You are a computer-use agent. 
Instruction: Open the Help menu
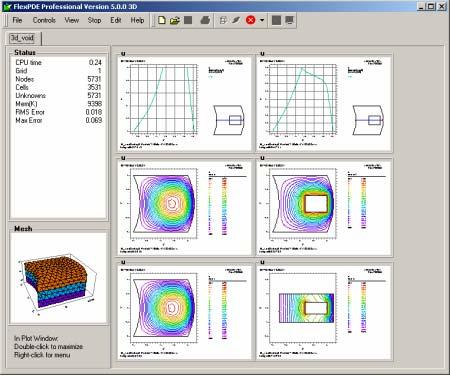(x=137, y=20)
